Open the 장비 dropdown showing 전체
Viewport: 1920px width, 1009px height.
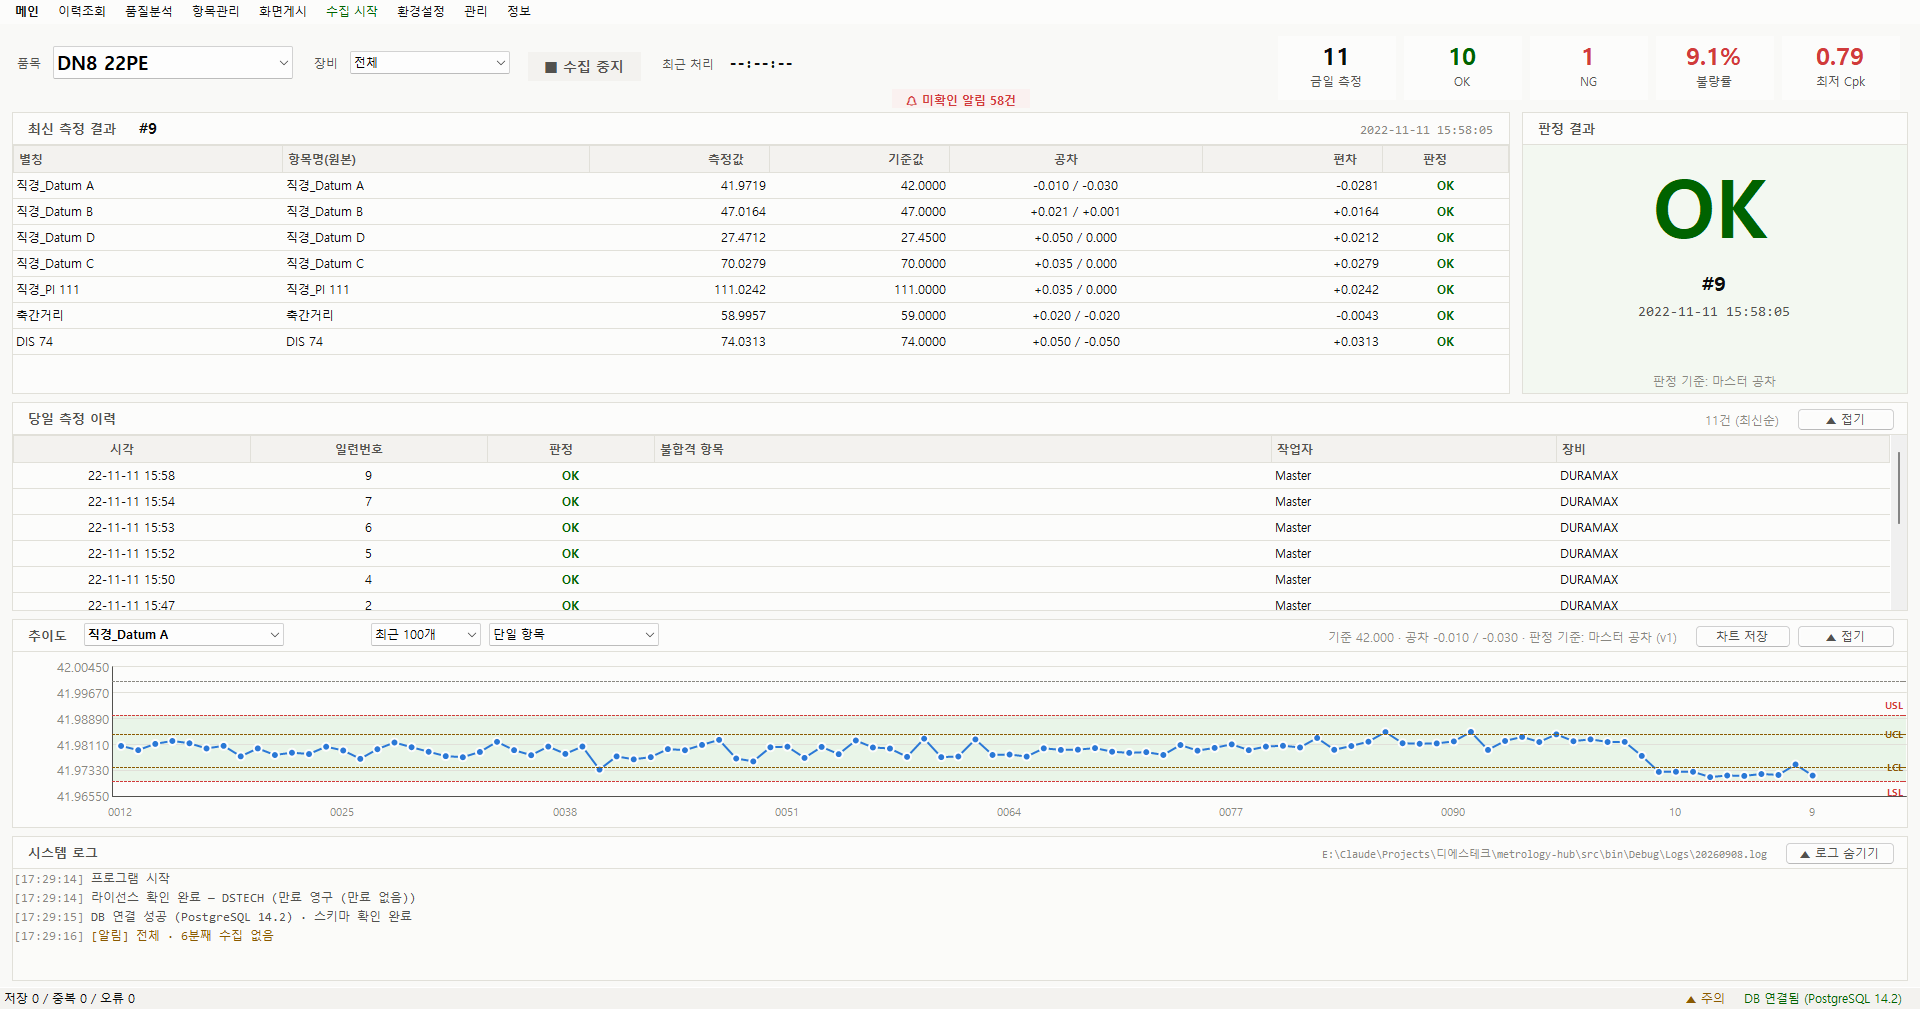pyautogui.click(x=430, y=62)
